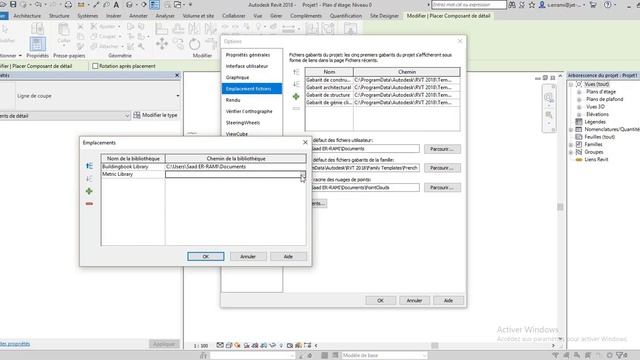640x360 pixels.
Task: Click the detail level icon next to scale 1:100
Action: click(x=220, y=345)
